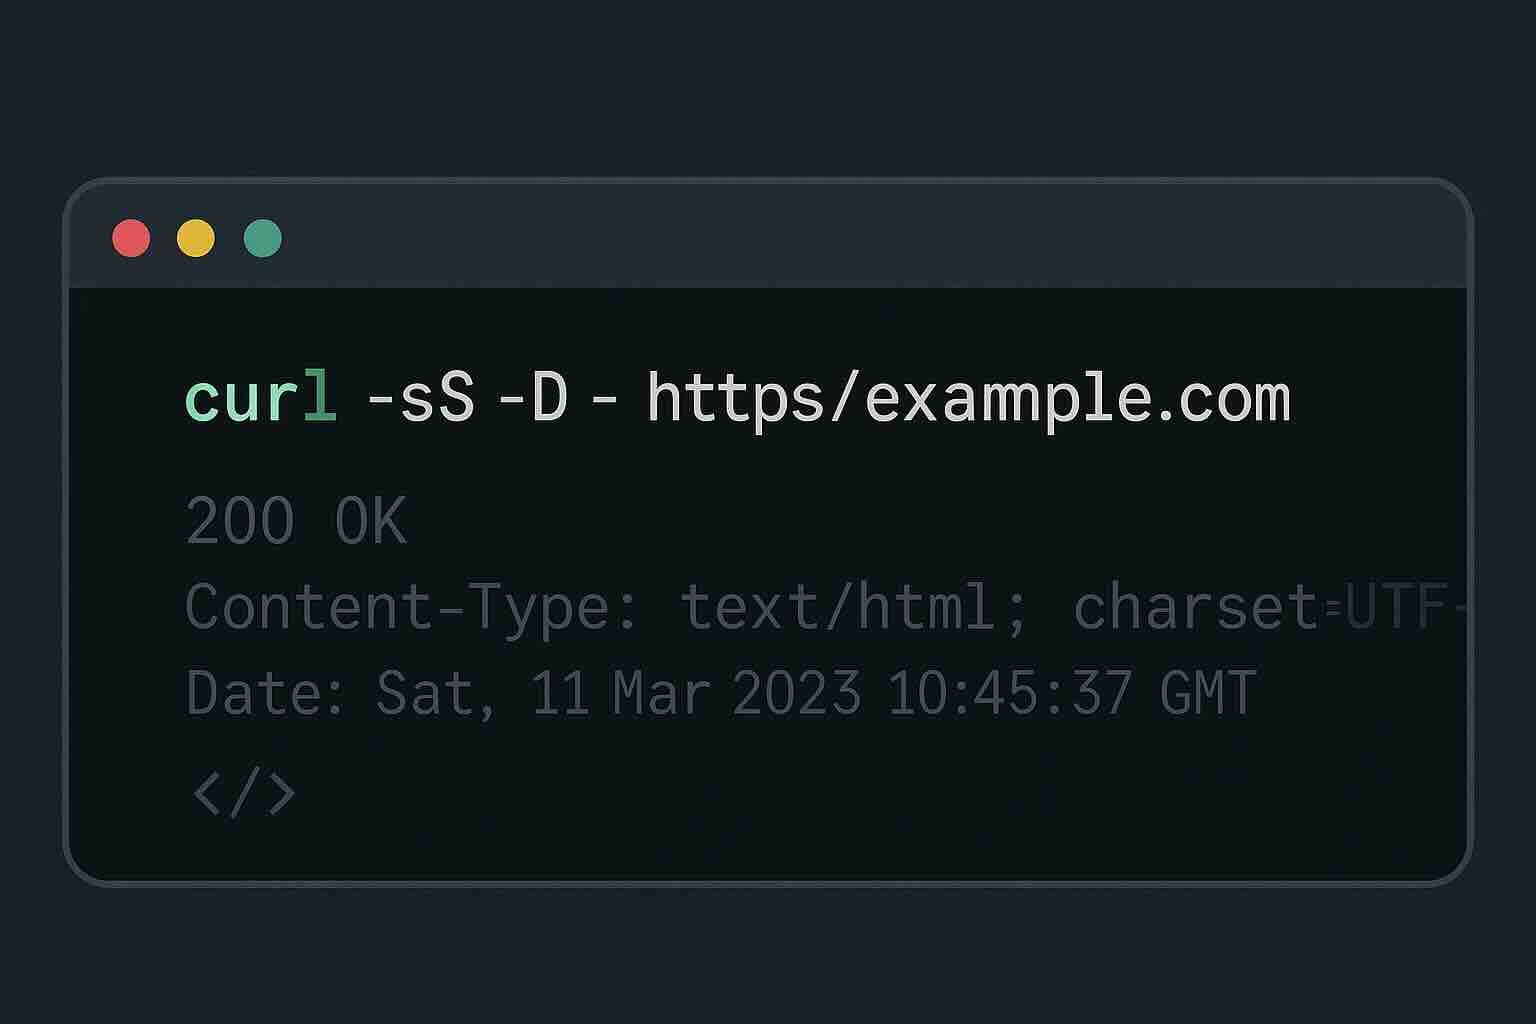Click the charset=UTF text
Viewport: 1536px width, 1024px height.
pyautogui.click(x=1262, y=606)
